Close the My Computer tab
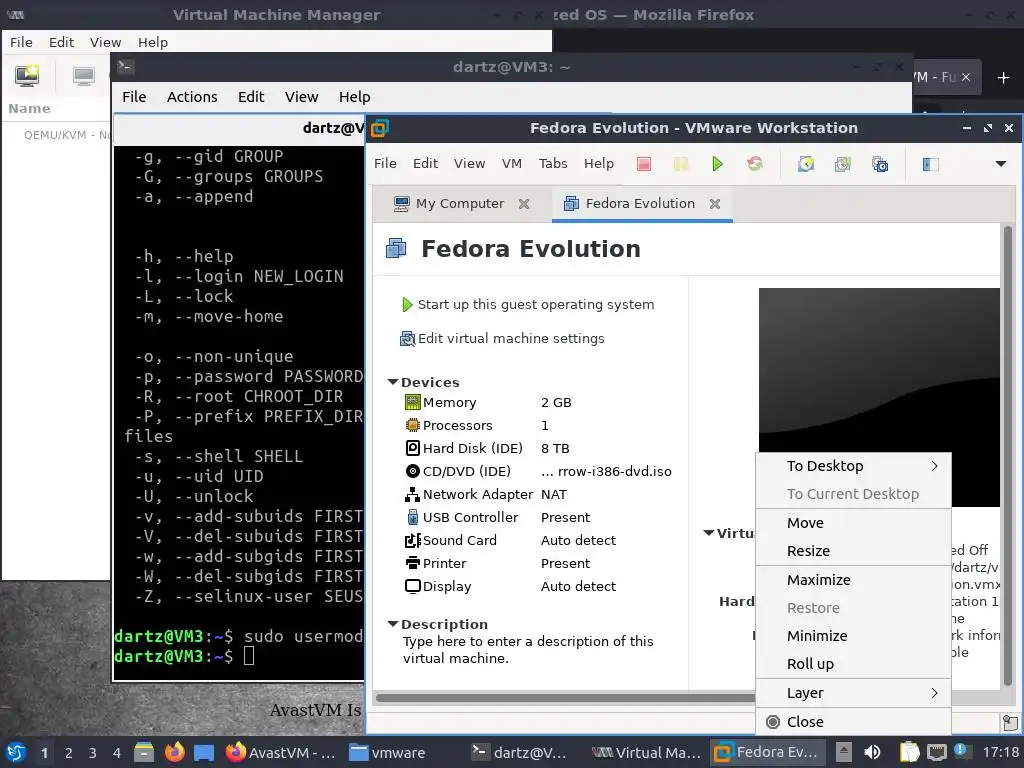 [524, 204]
